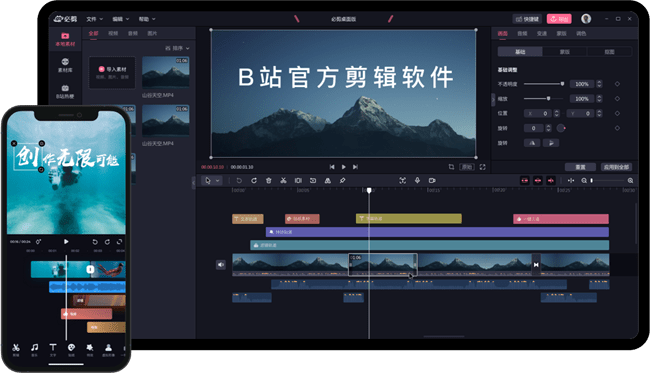Select the pointer selection tool in timeline toolbar
Viewport: 650px width, 374px height.
208,180
